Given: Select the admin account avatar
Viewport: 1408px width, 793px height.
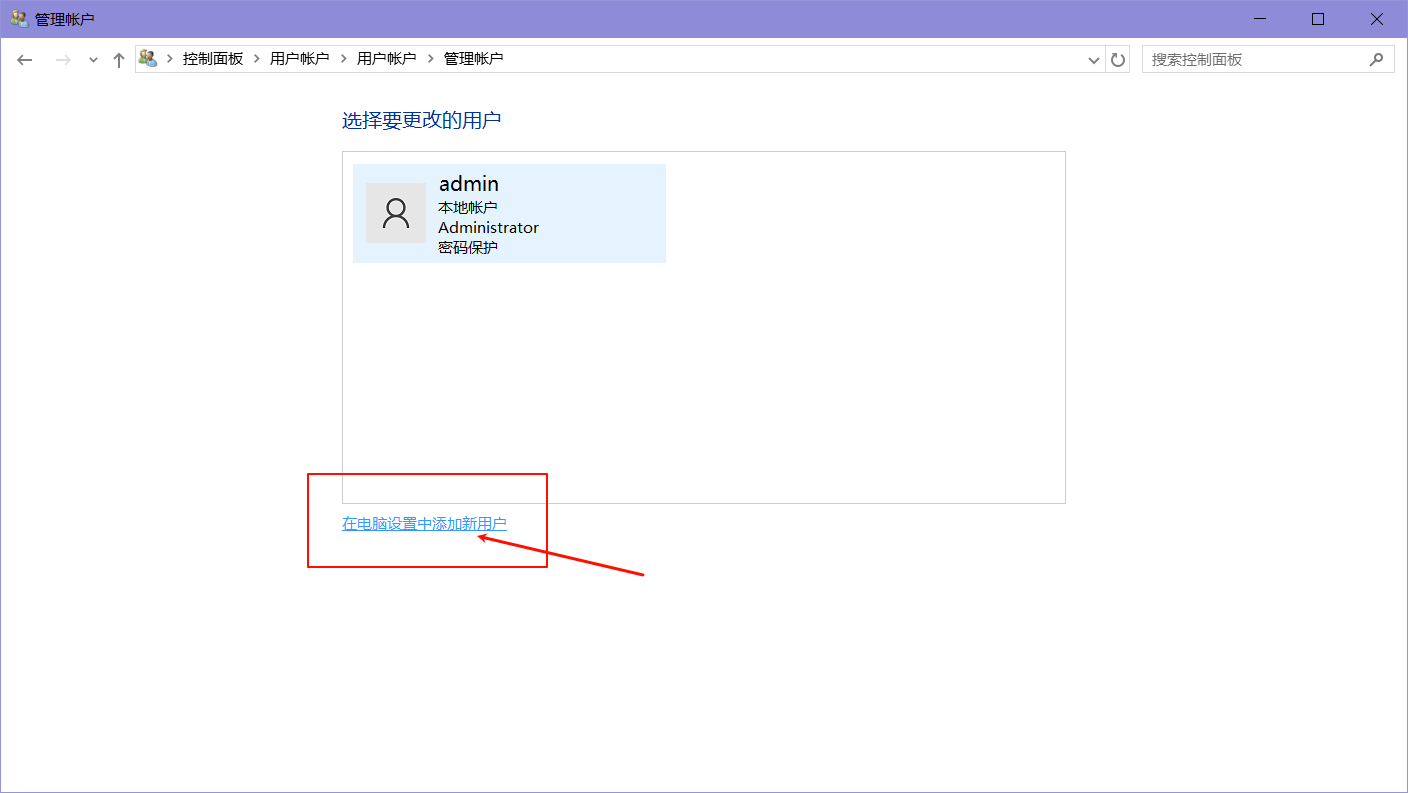Looking at the screenshot, I should [x=396, y=213].
